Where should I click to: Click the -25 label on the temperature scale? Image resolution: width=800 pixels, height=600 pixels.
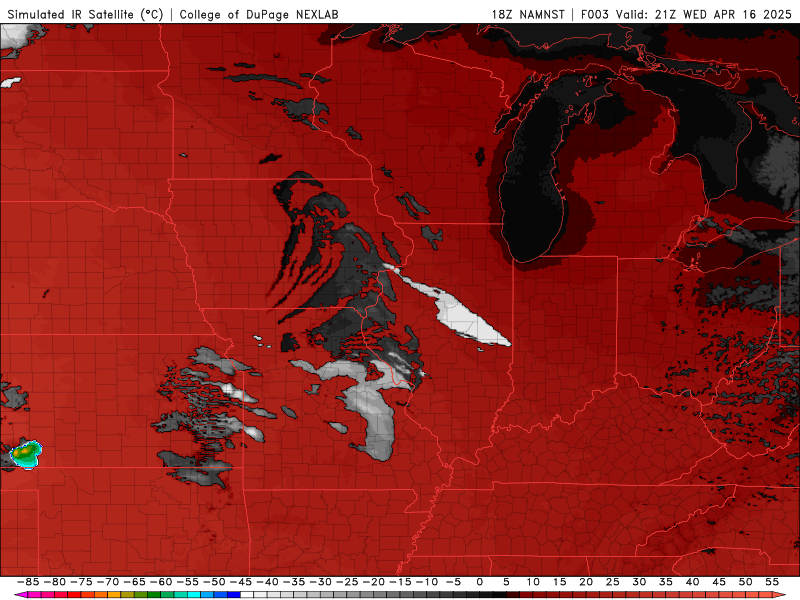(347, 582)
